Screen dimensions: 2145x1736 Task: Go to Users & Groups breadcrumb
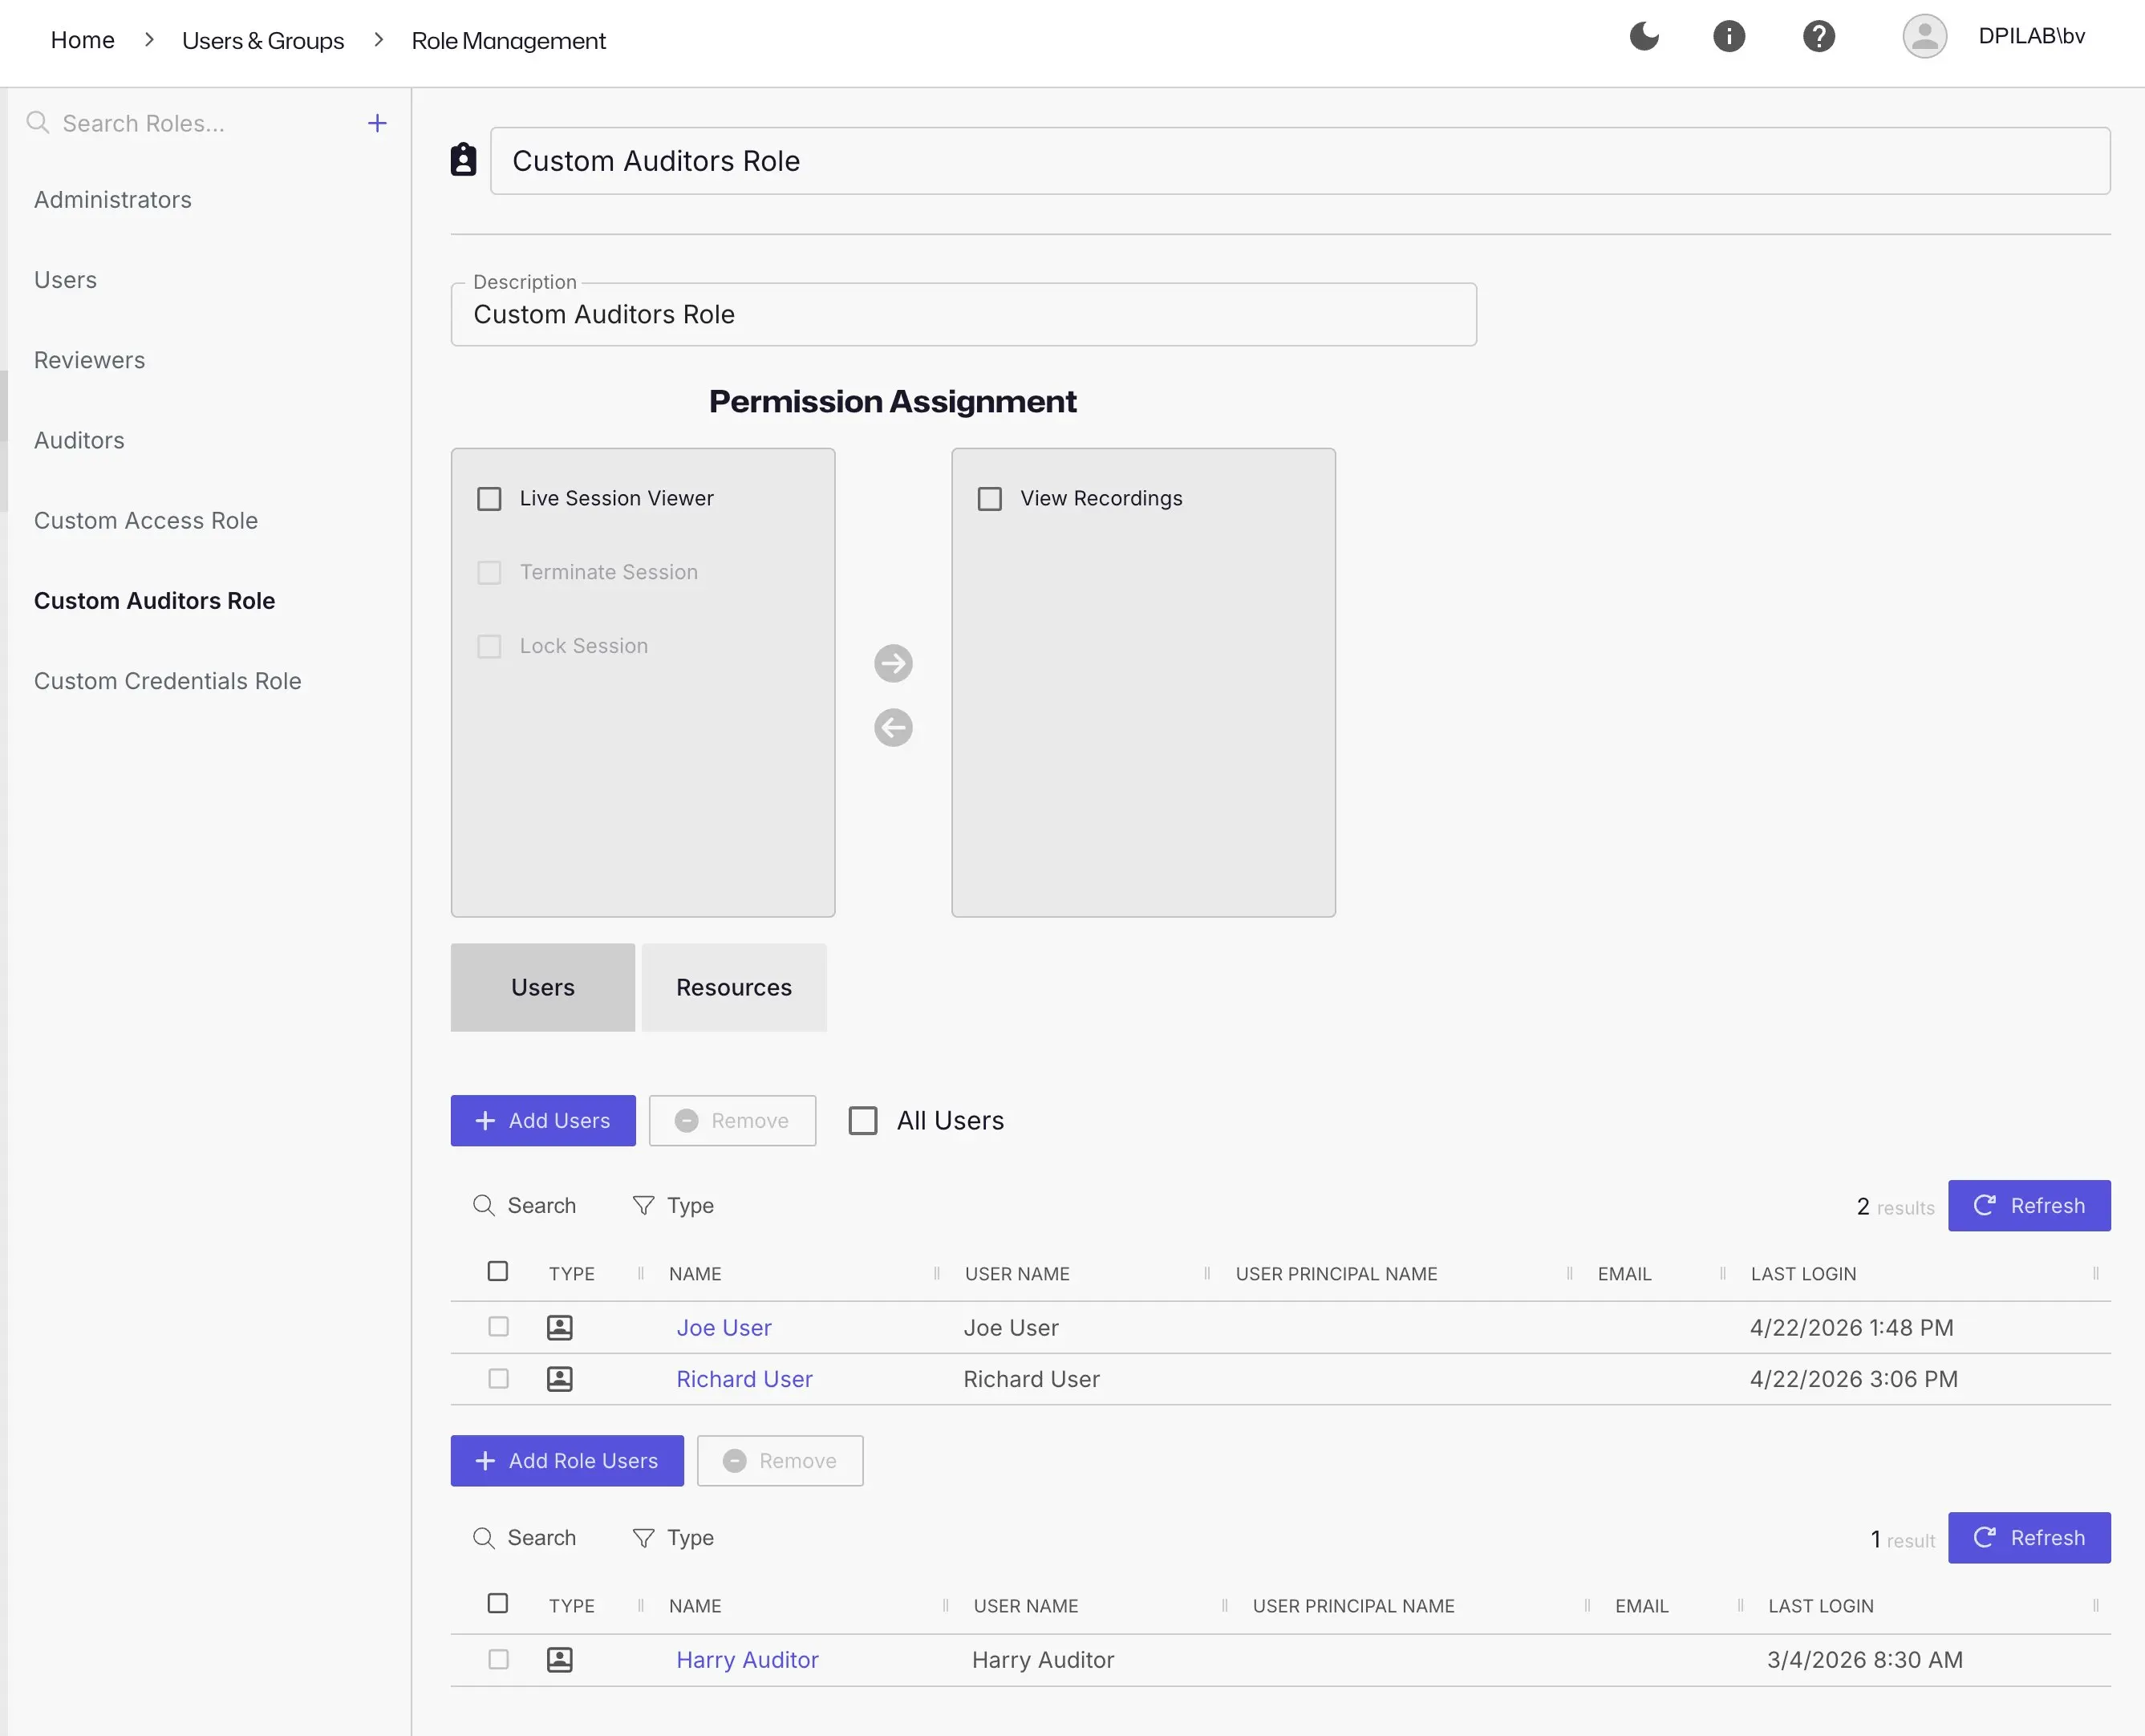263,40
